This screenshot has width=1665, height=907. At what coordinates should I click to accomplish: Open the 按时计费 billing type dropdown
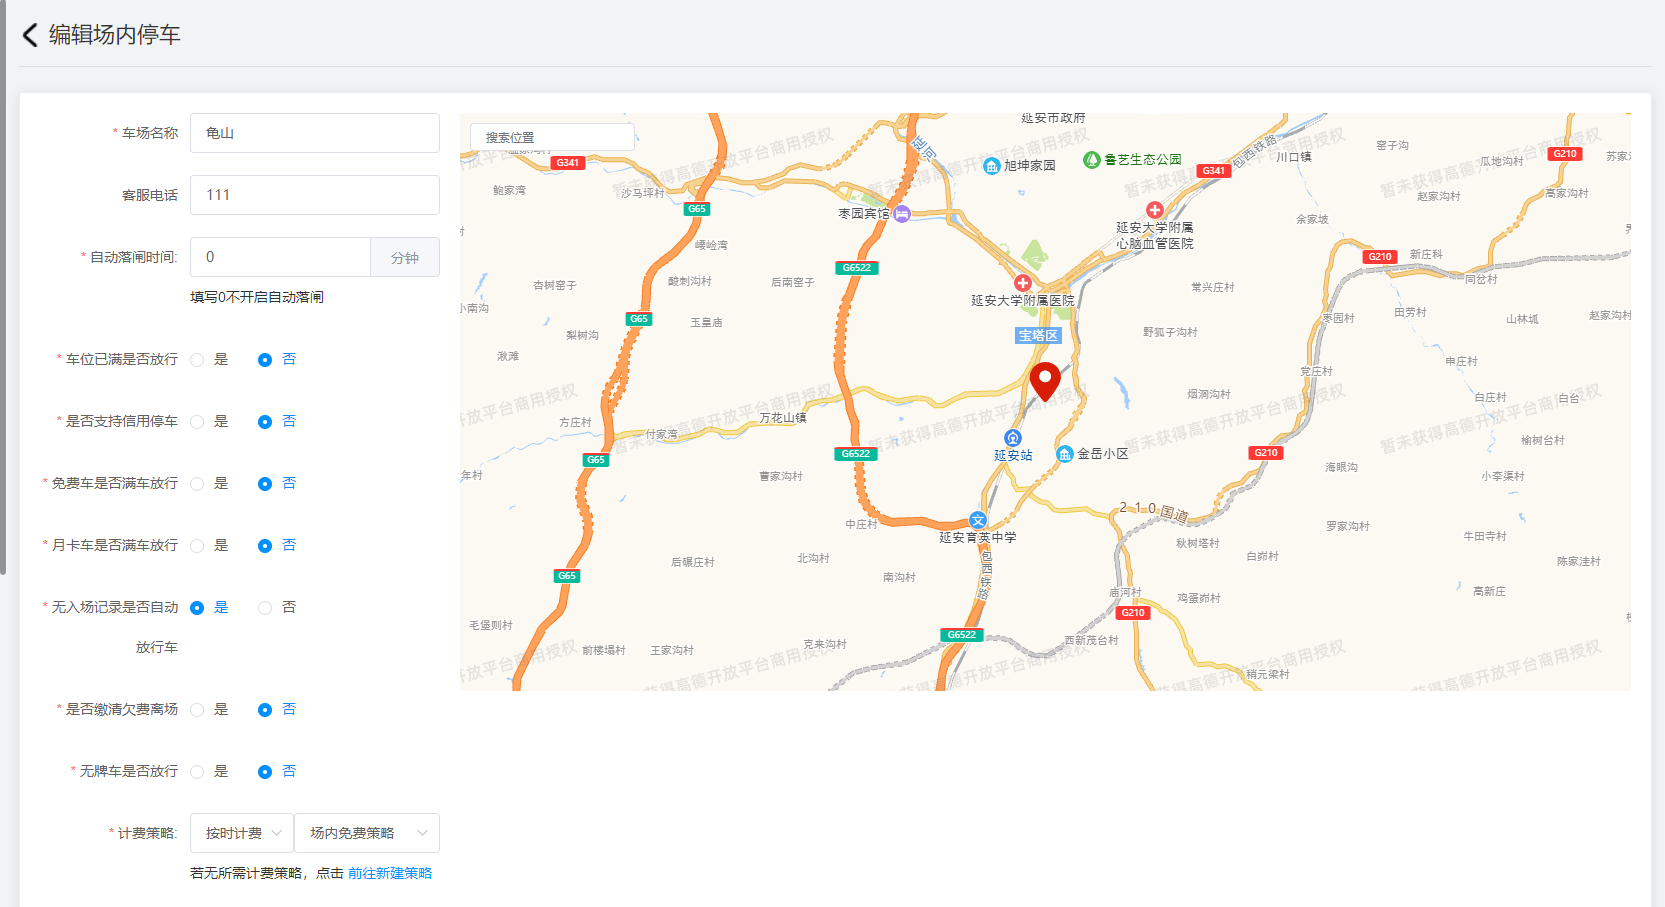click(x=242, y=833)
